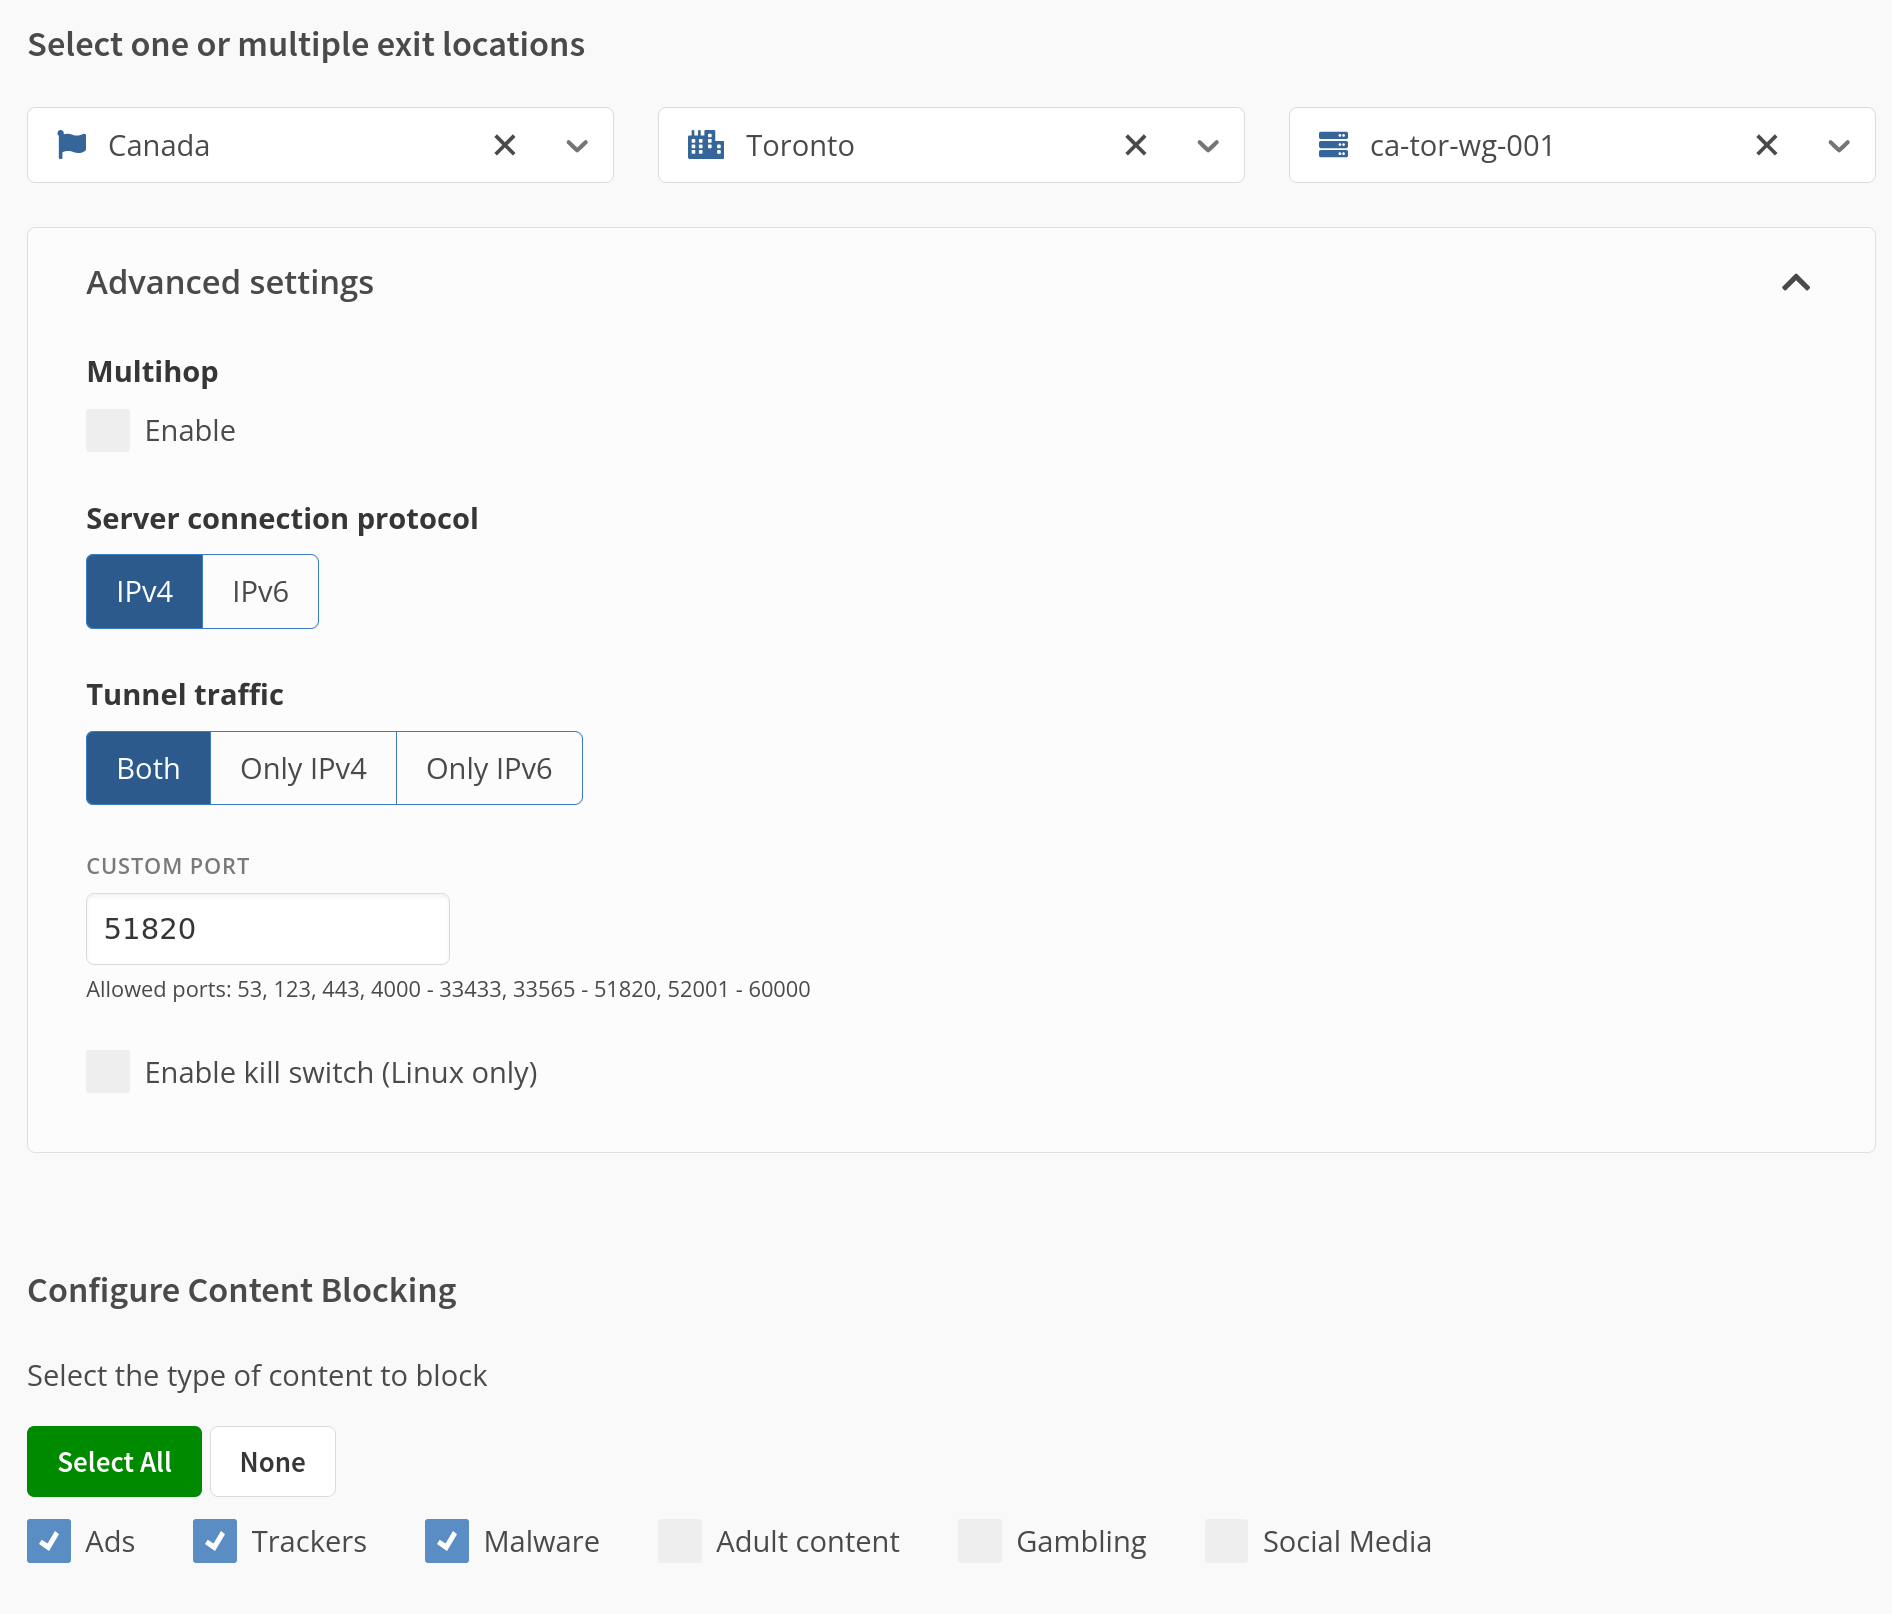This screenshot has height=1614, width=1892.
Task: Click the custom port input field
Action: pos(267,928)
